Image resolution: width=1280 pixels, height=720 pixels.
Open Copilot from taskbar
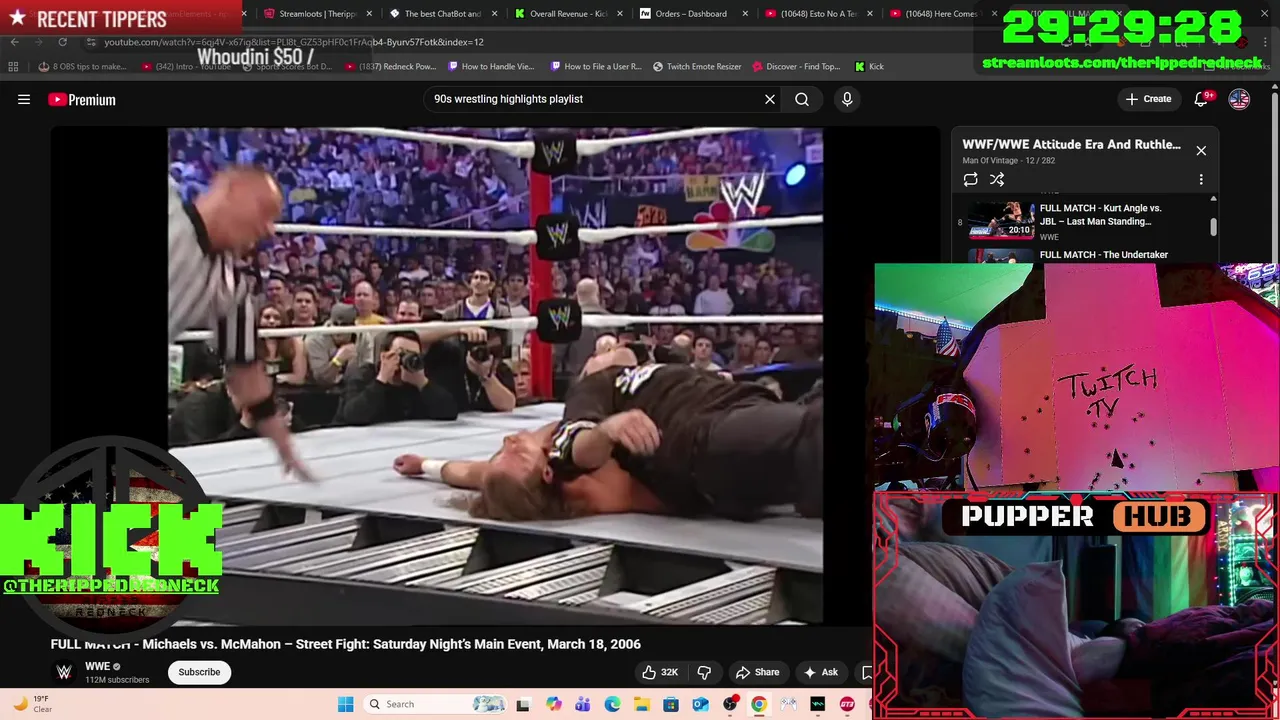553,704
